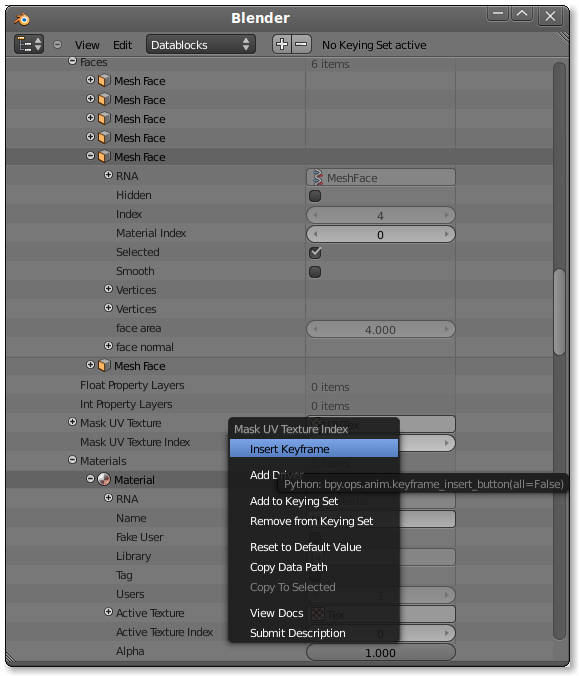Collapse the Materials section
The image size is (579, 676).
click(72, 460)
